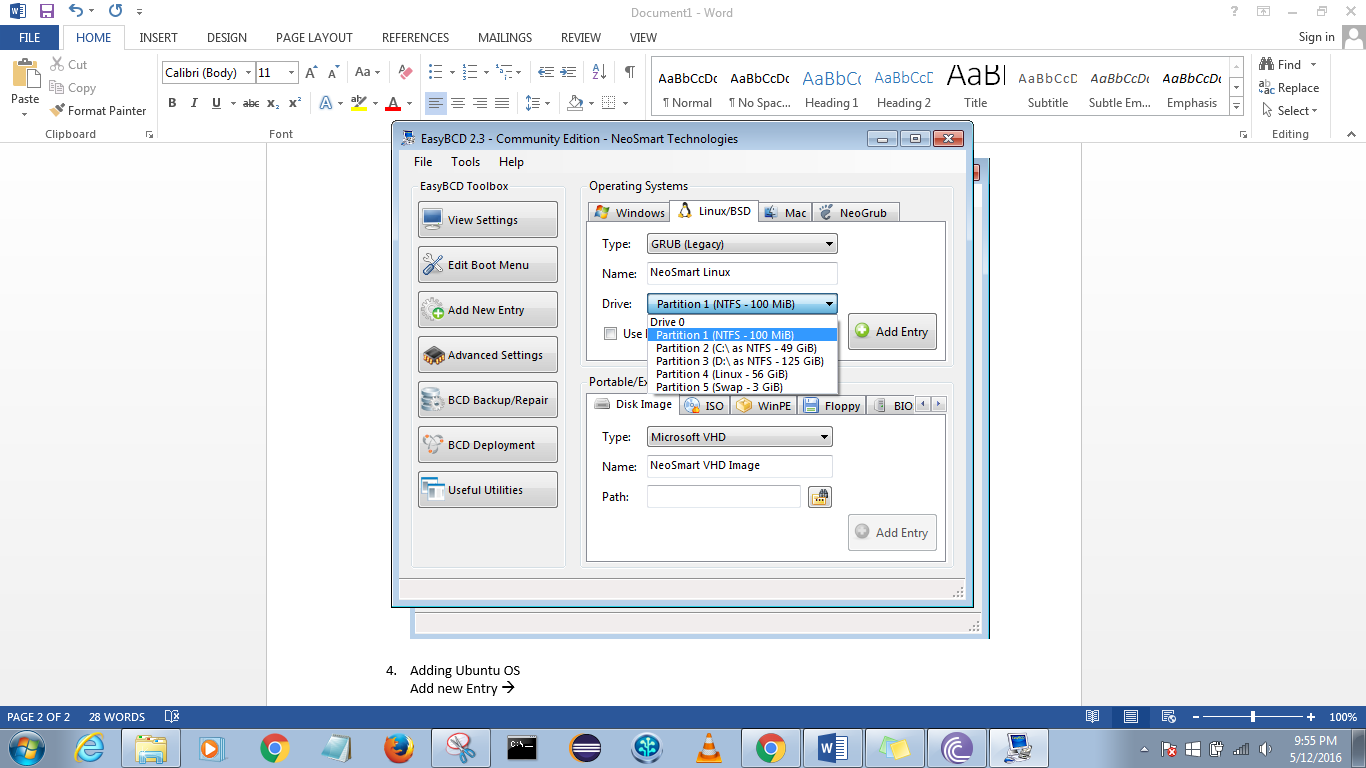The width and height of the screenshot is (1366, 768).
Task: Click the Grow Font icon
Action: [x=312, y=73]
